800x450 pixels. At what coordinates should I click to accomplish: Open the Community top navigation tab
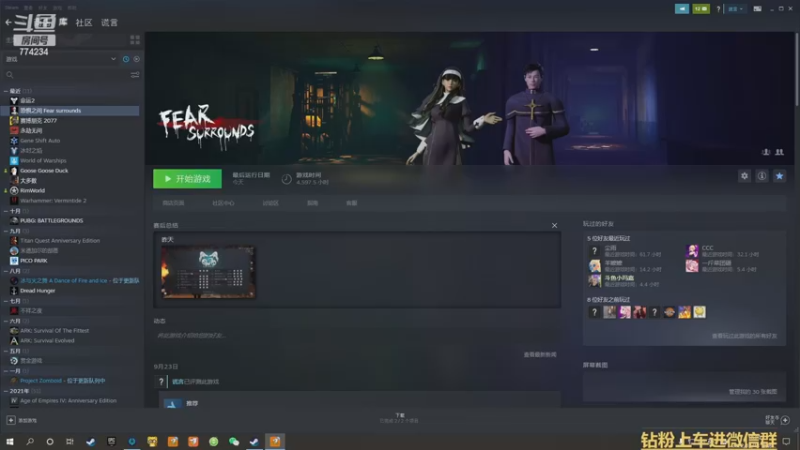[x=84, y=22]
